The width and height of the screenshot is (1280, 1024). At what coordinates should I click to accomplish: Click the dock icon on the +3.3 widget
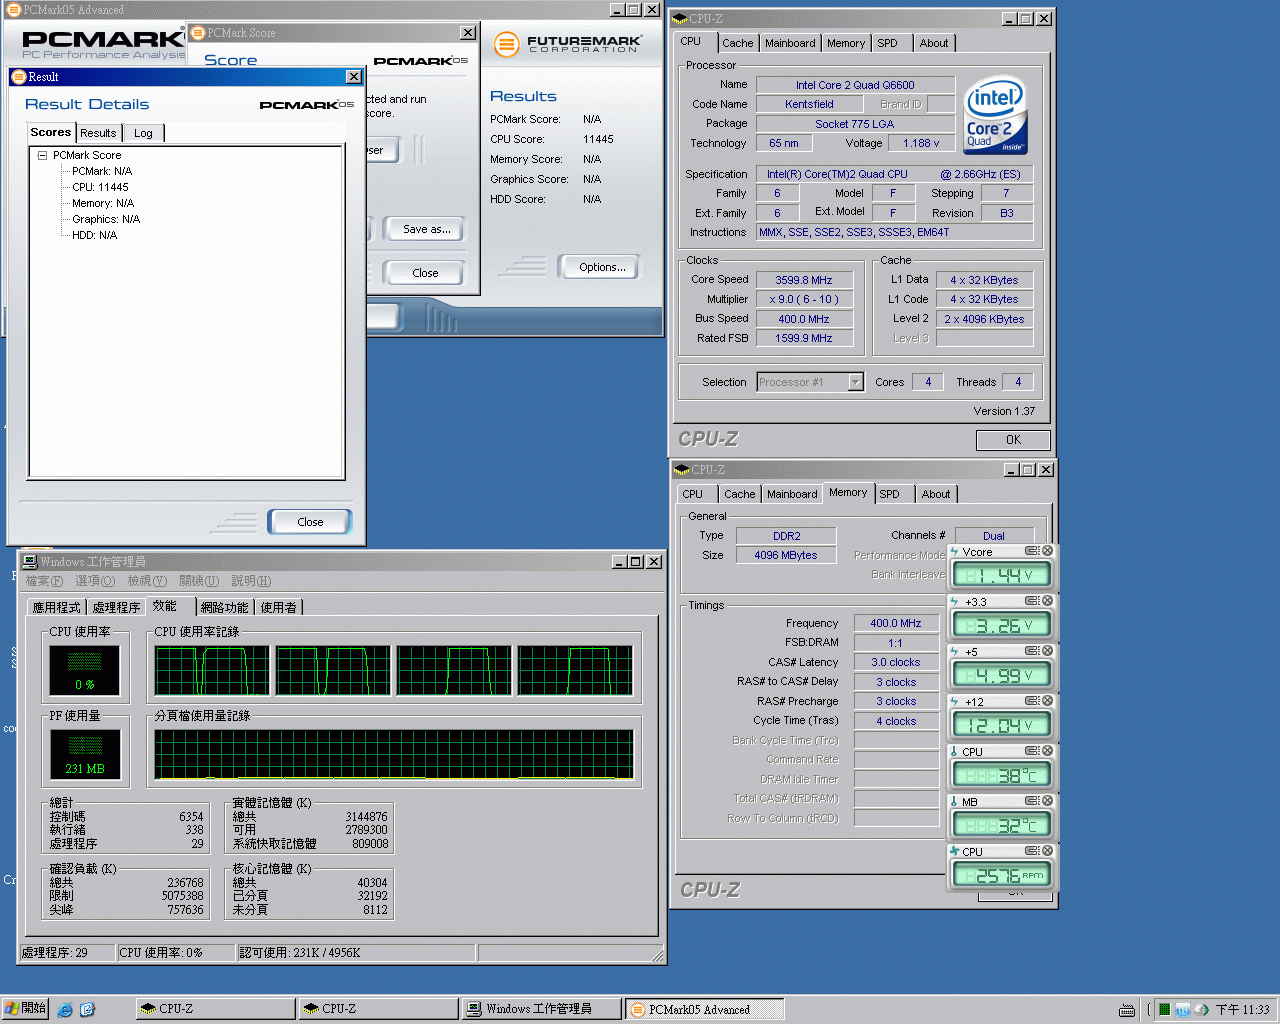click(x=1032, y=601)
